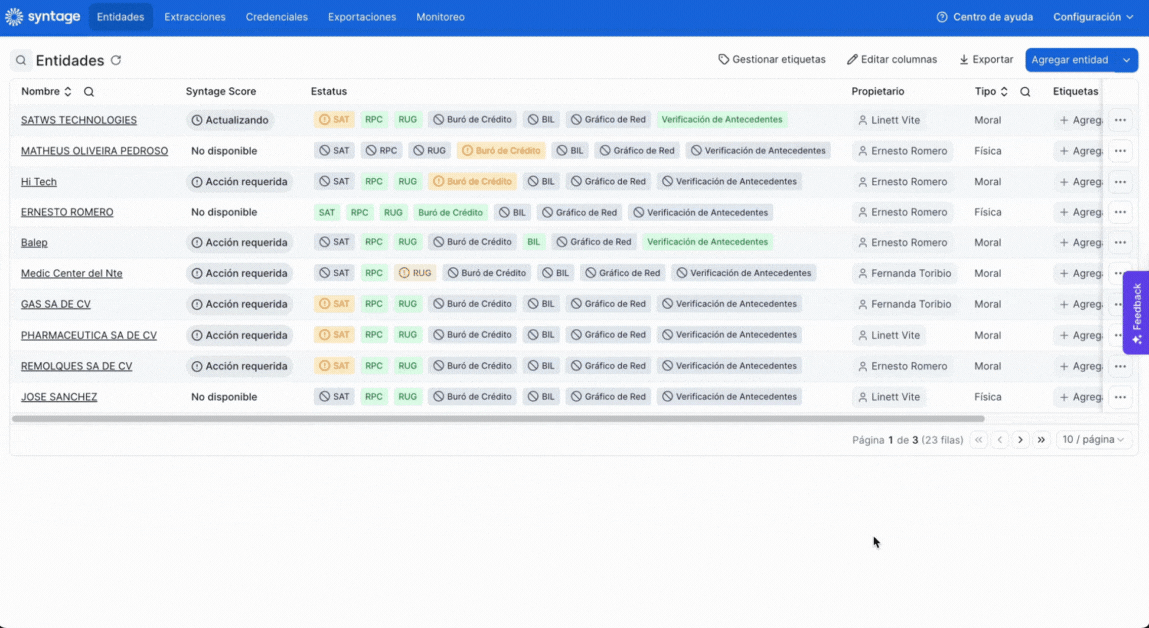Viewport: 1149px width, 628px height.
Task: Switch to the Extracciones tab
Action: [x=195, y=17]
